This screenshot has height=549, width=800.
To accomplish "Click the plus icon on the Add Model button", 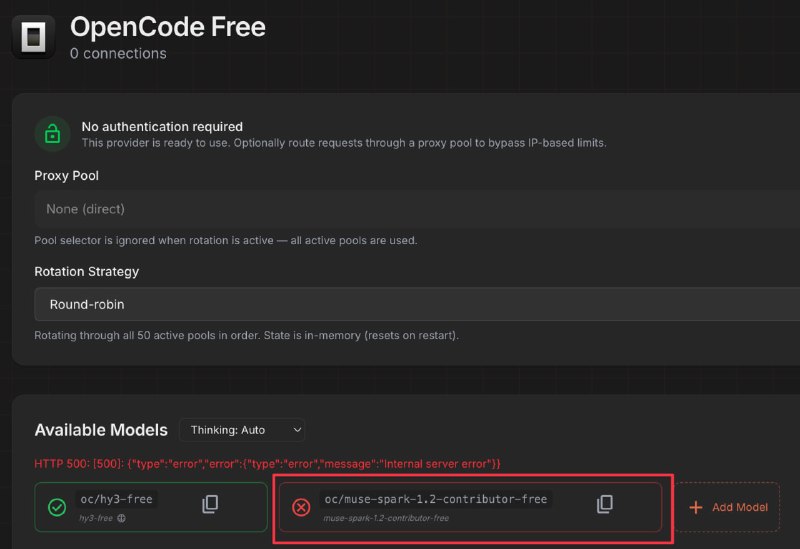I will click(695, 507).
